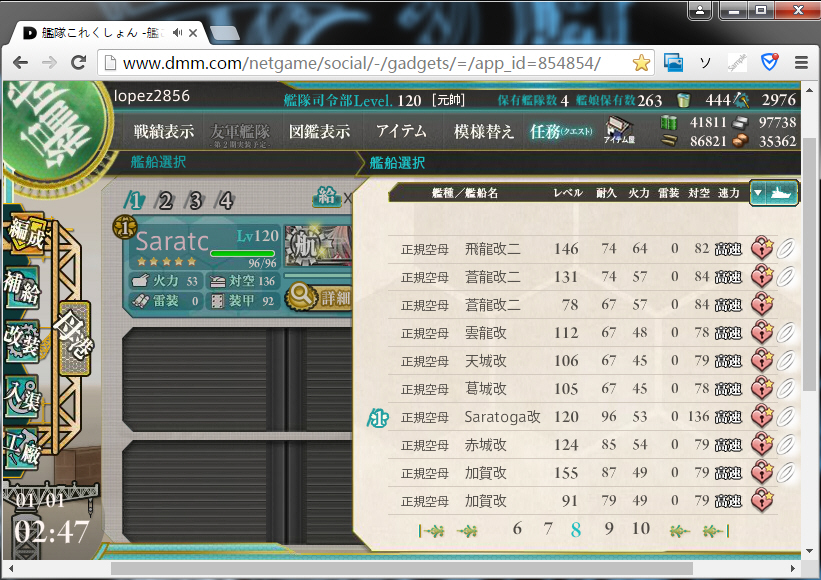Bookmark page with star icon
The height and width of the screenshot is (580, 821).
click(x=641, y=63)
